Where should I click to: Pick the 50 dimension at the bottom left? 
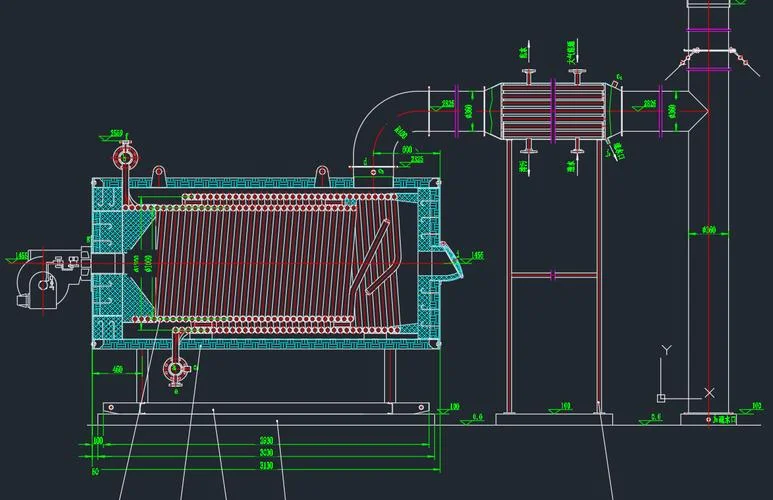pyautogui.click(x=95, y=471)
